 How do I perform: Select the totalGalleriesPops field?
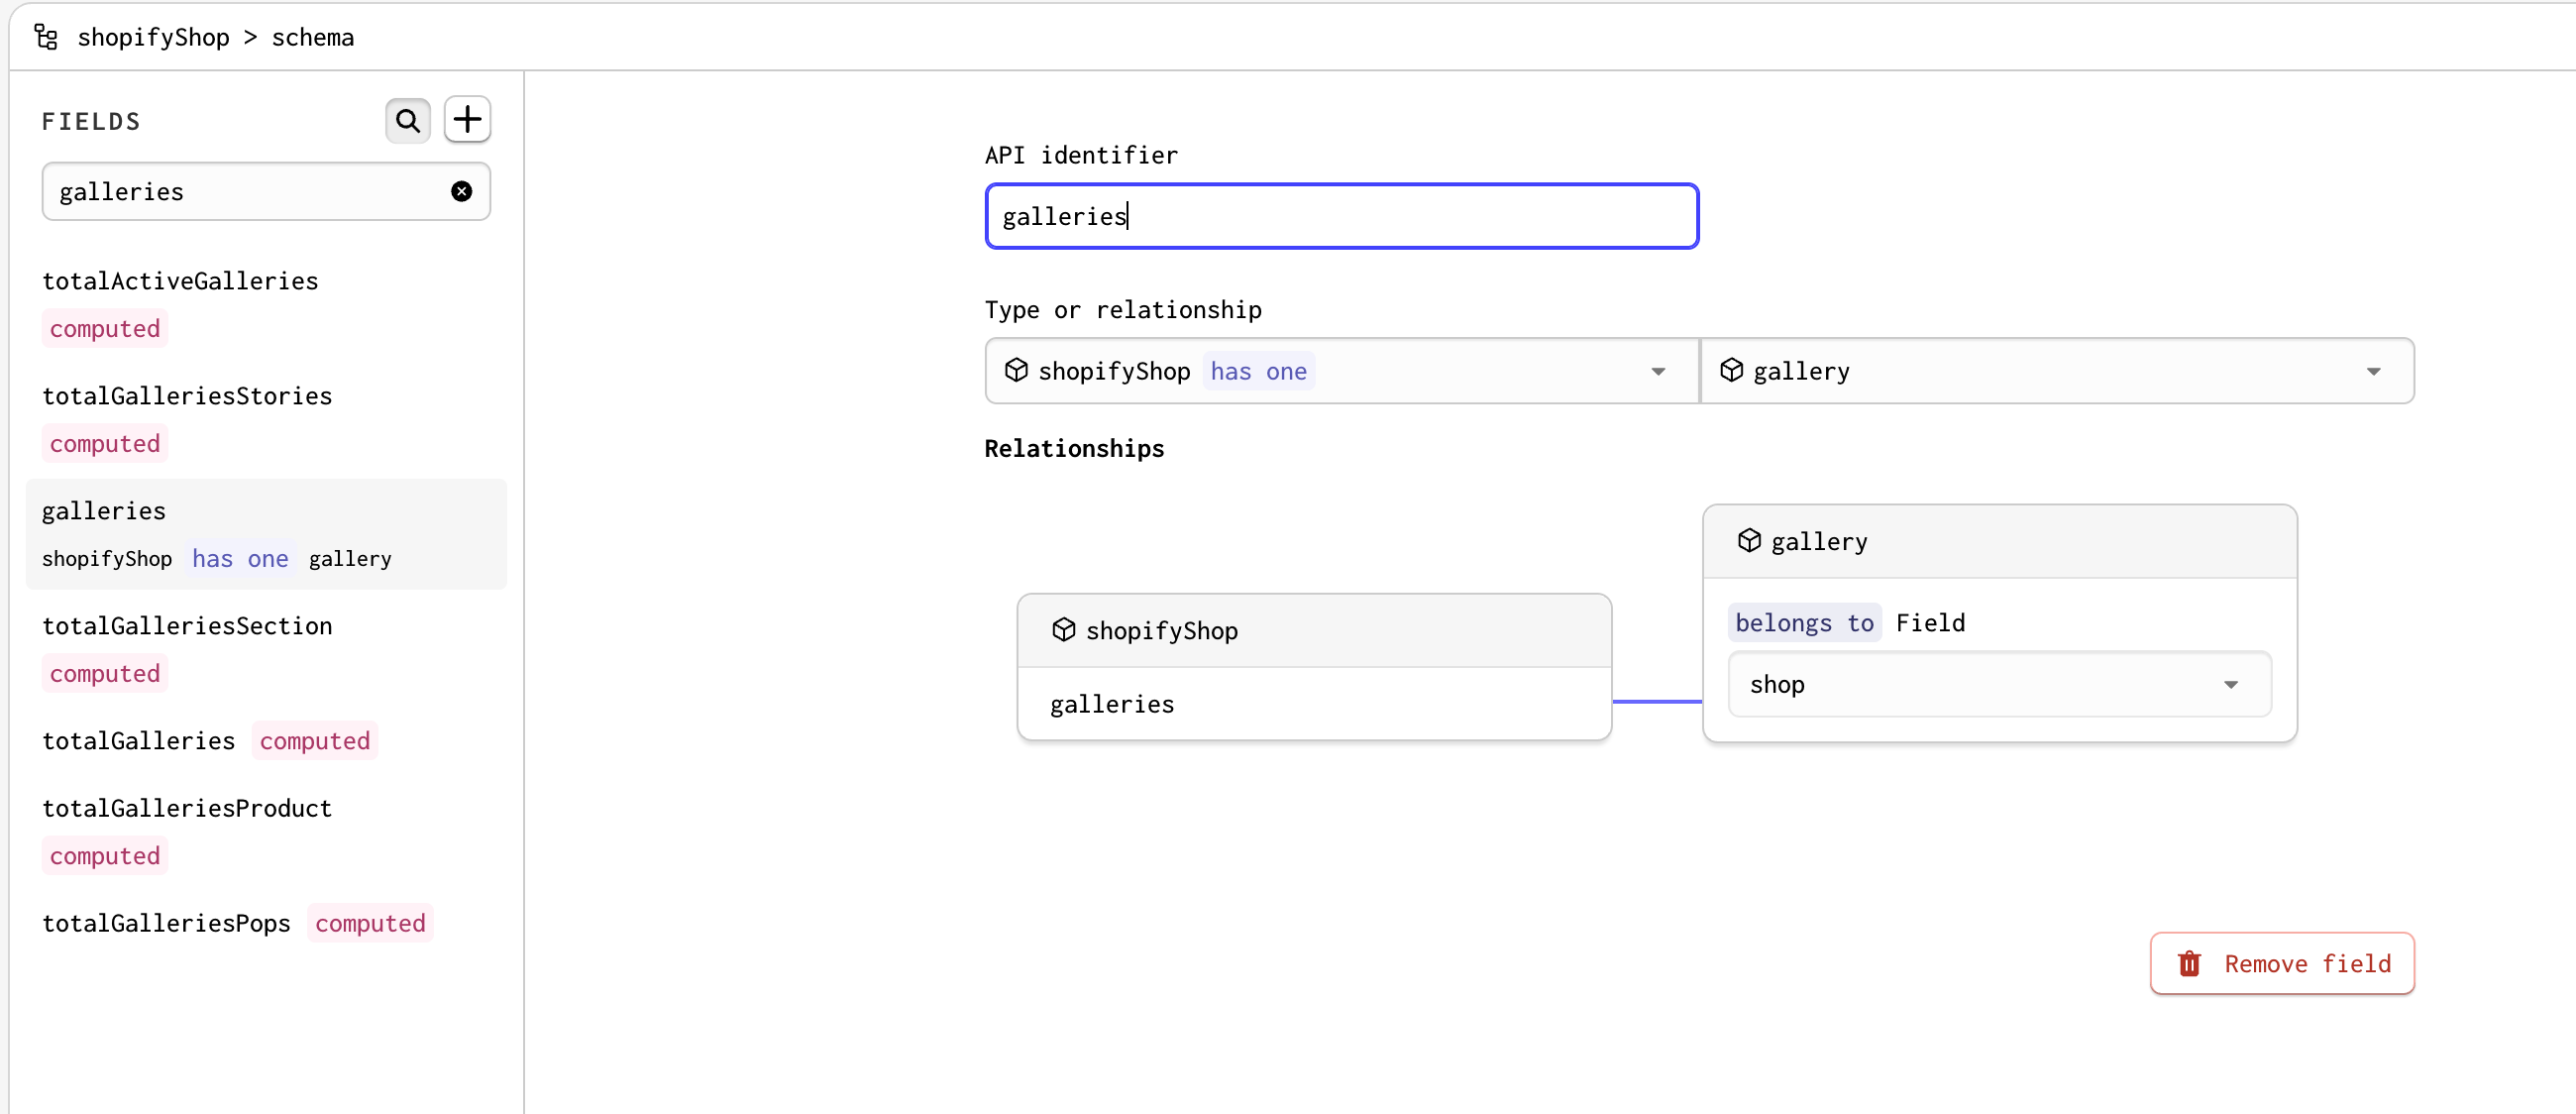pyautogui.click(x=266, y=922)
